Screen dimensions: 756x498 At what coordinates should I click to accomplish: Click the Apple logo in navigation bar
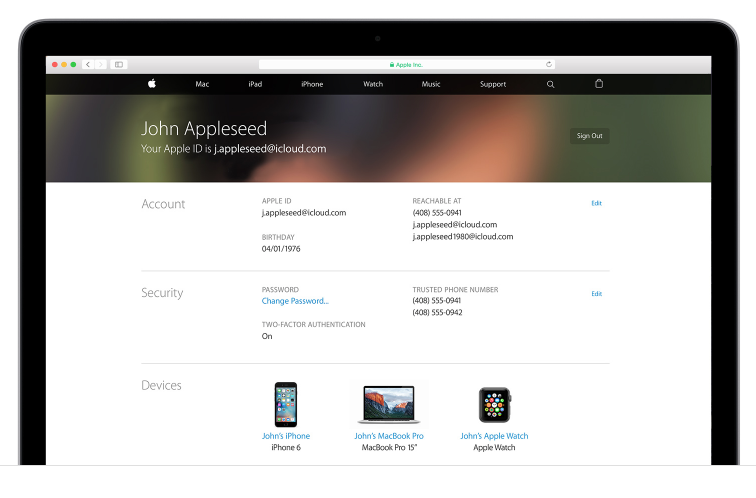(x=152, y=83)
